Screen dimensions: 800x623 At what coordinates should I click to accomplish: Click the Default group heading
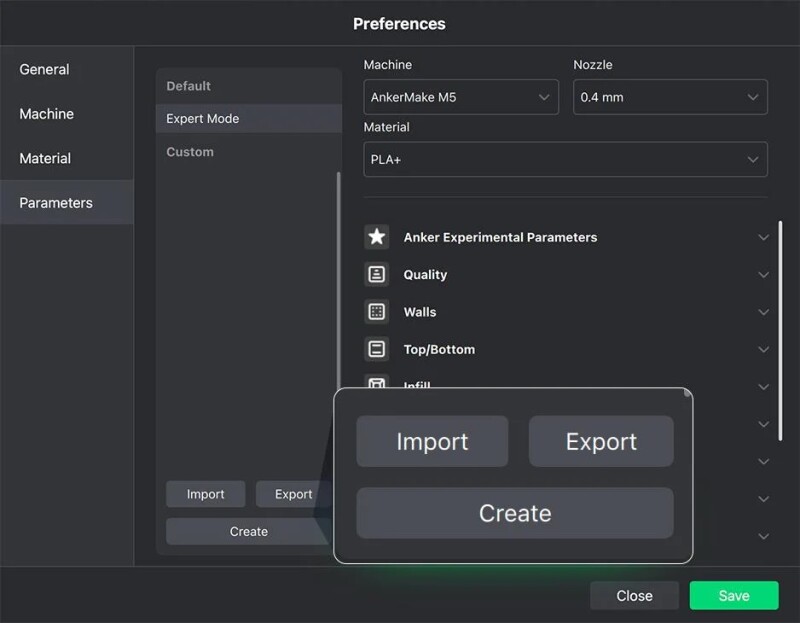point(188,86)
